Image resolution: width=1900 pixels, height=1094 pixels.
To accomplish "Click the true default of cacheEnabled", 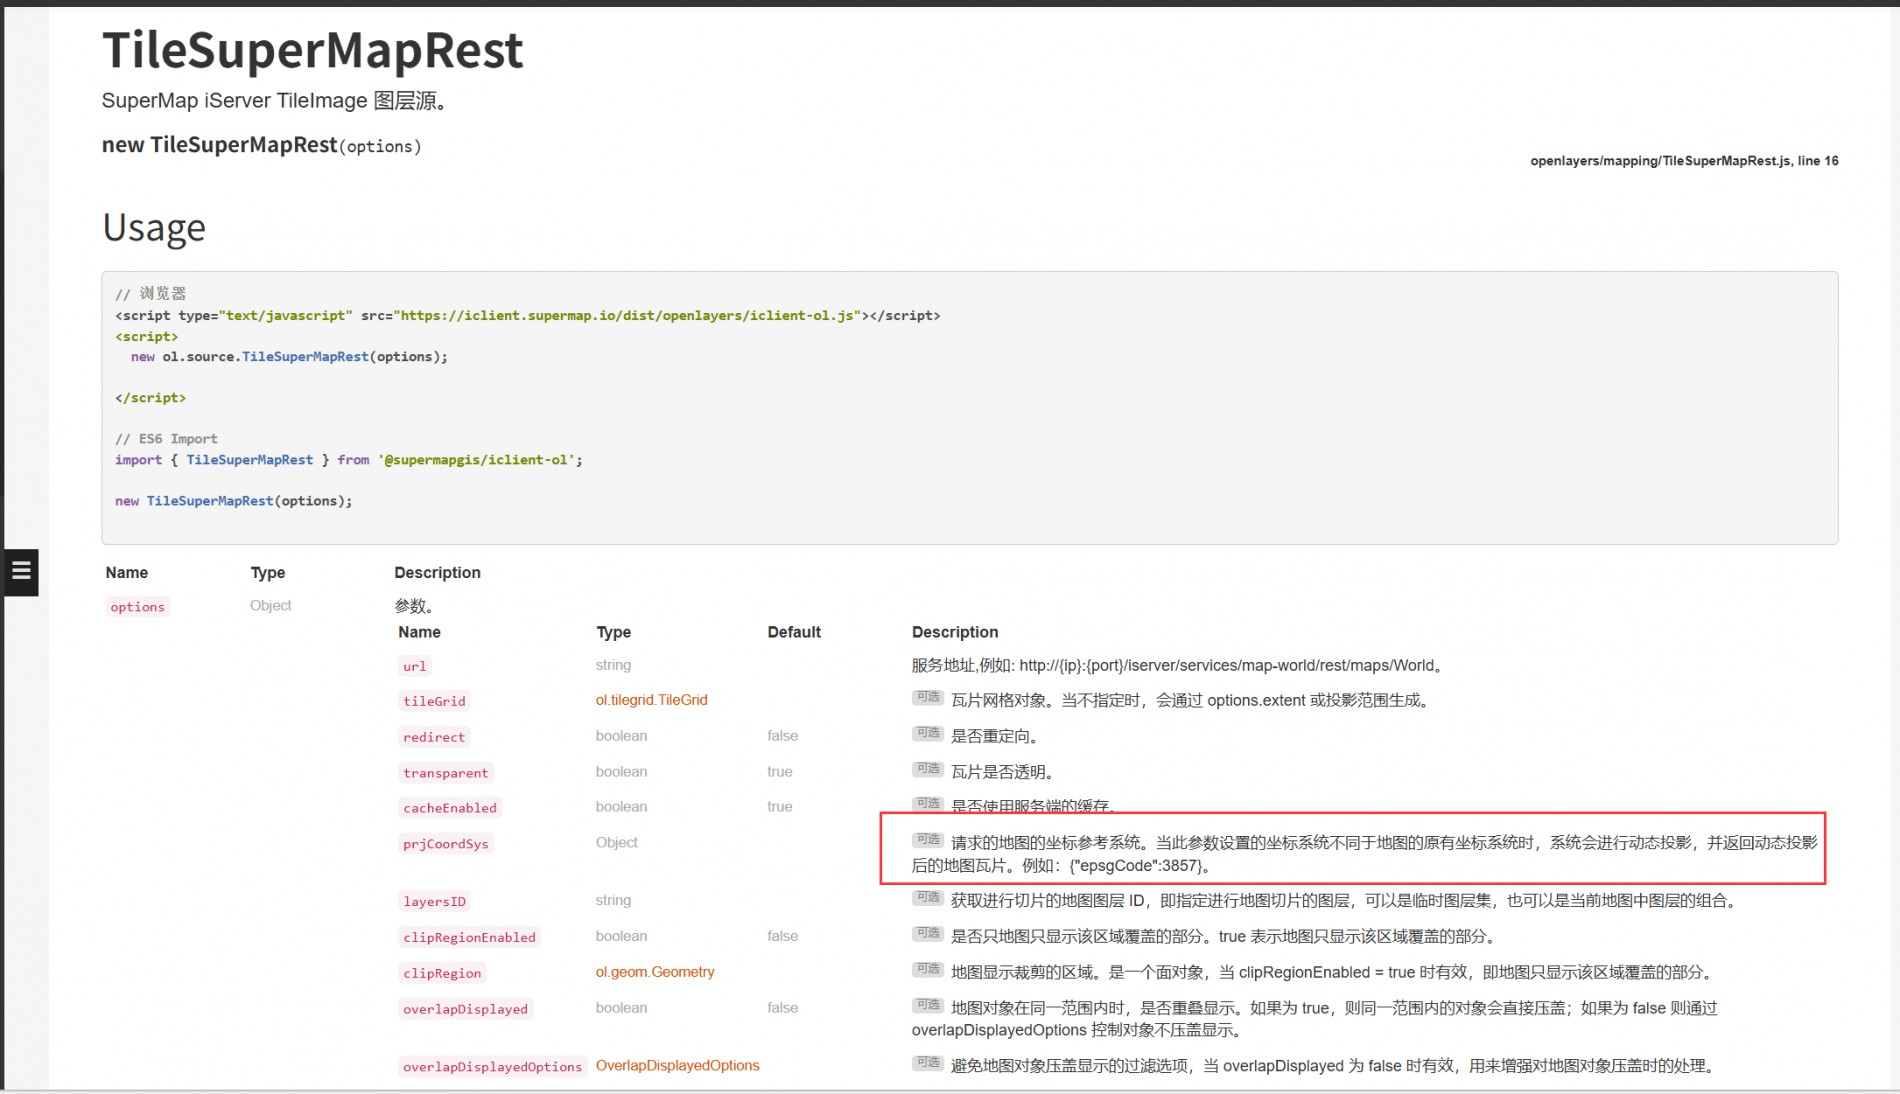I will pyautogui.click(x=779, y=807).
